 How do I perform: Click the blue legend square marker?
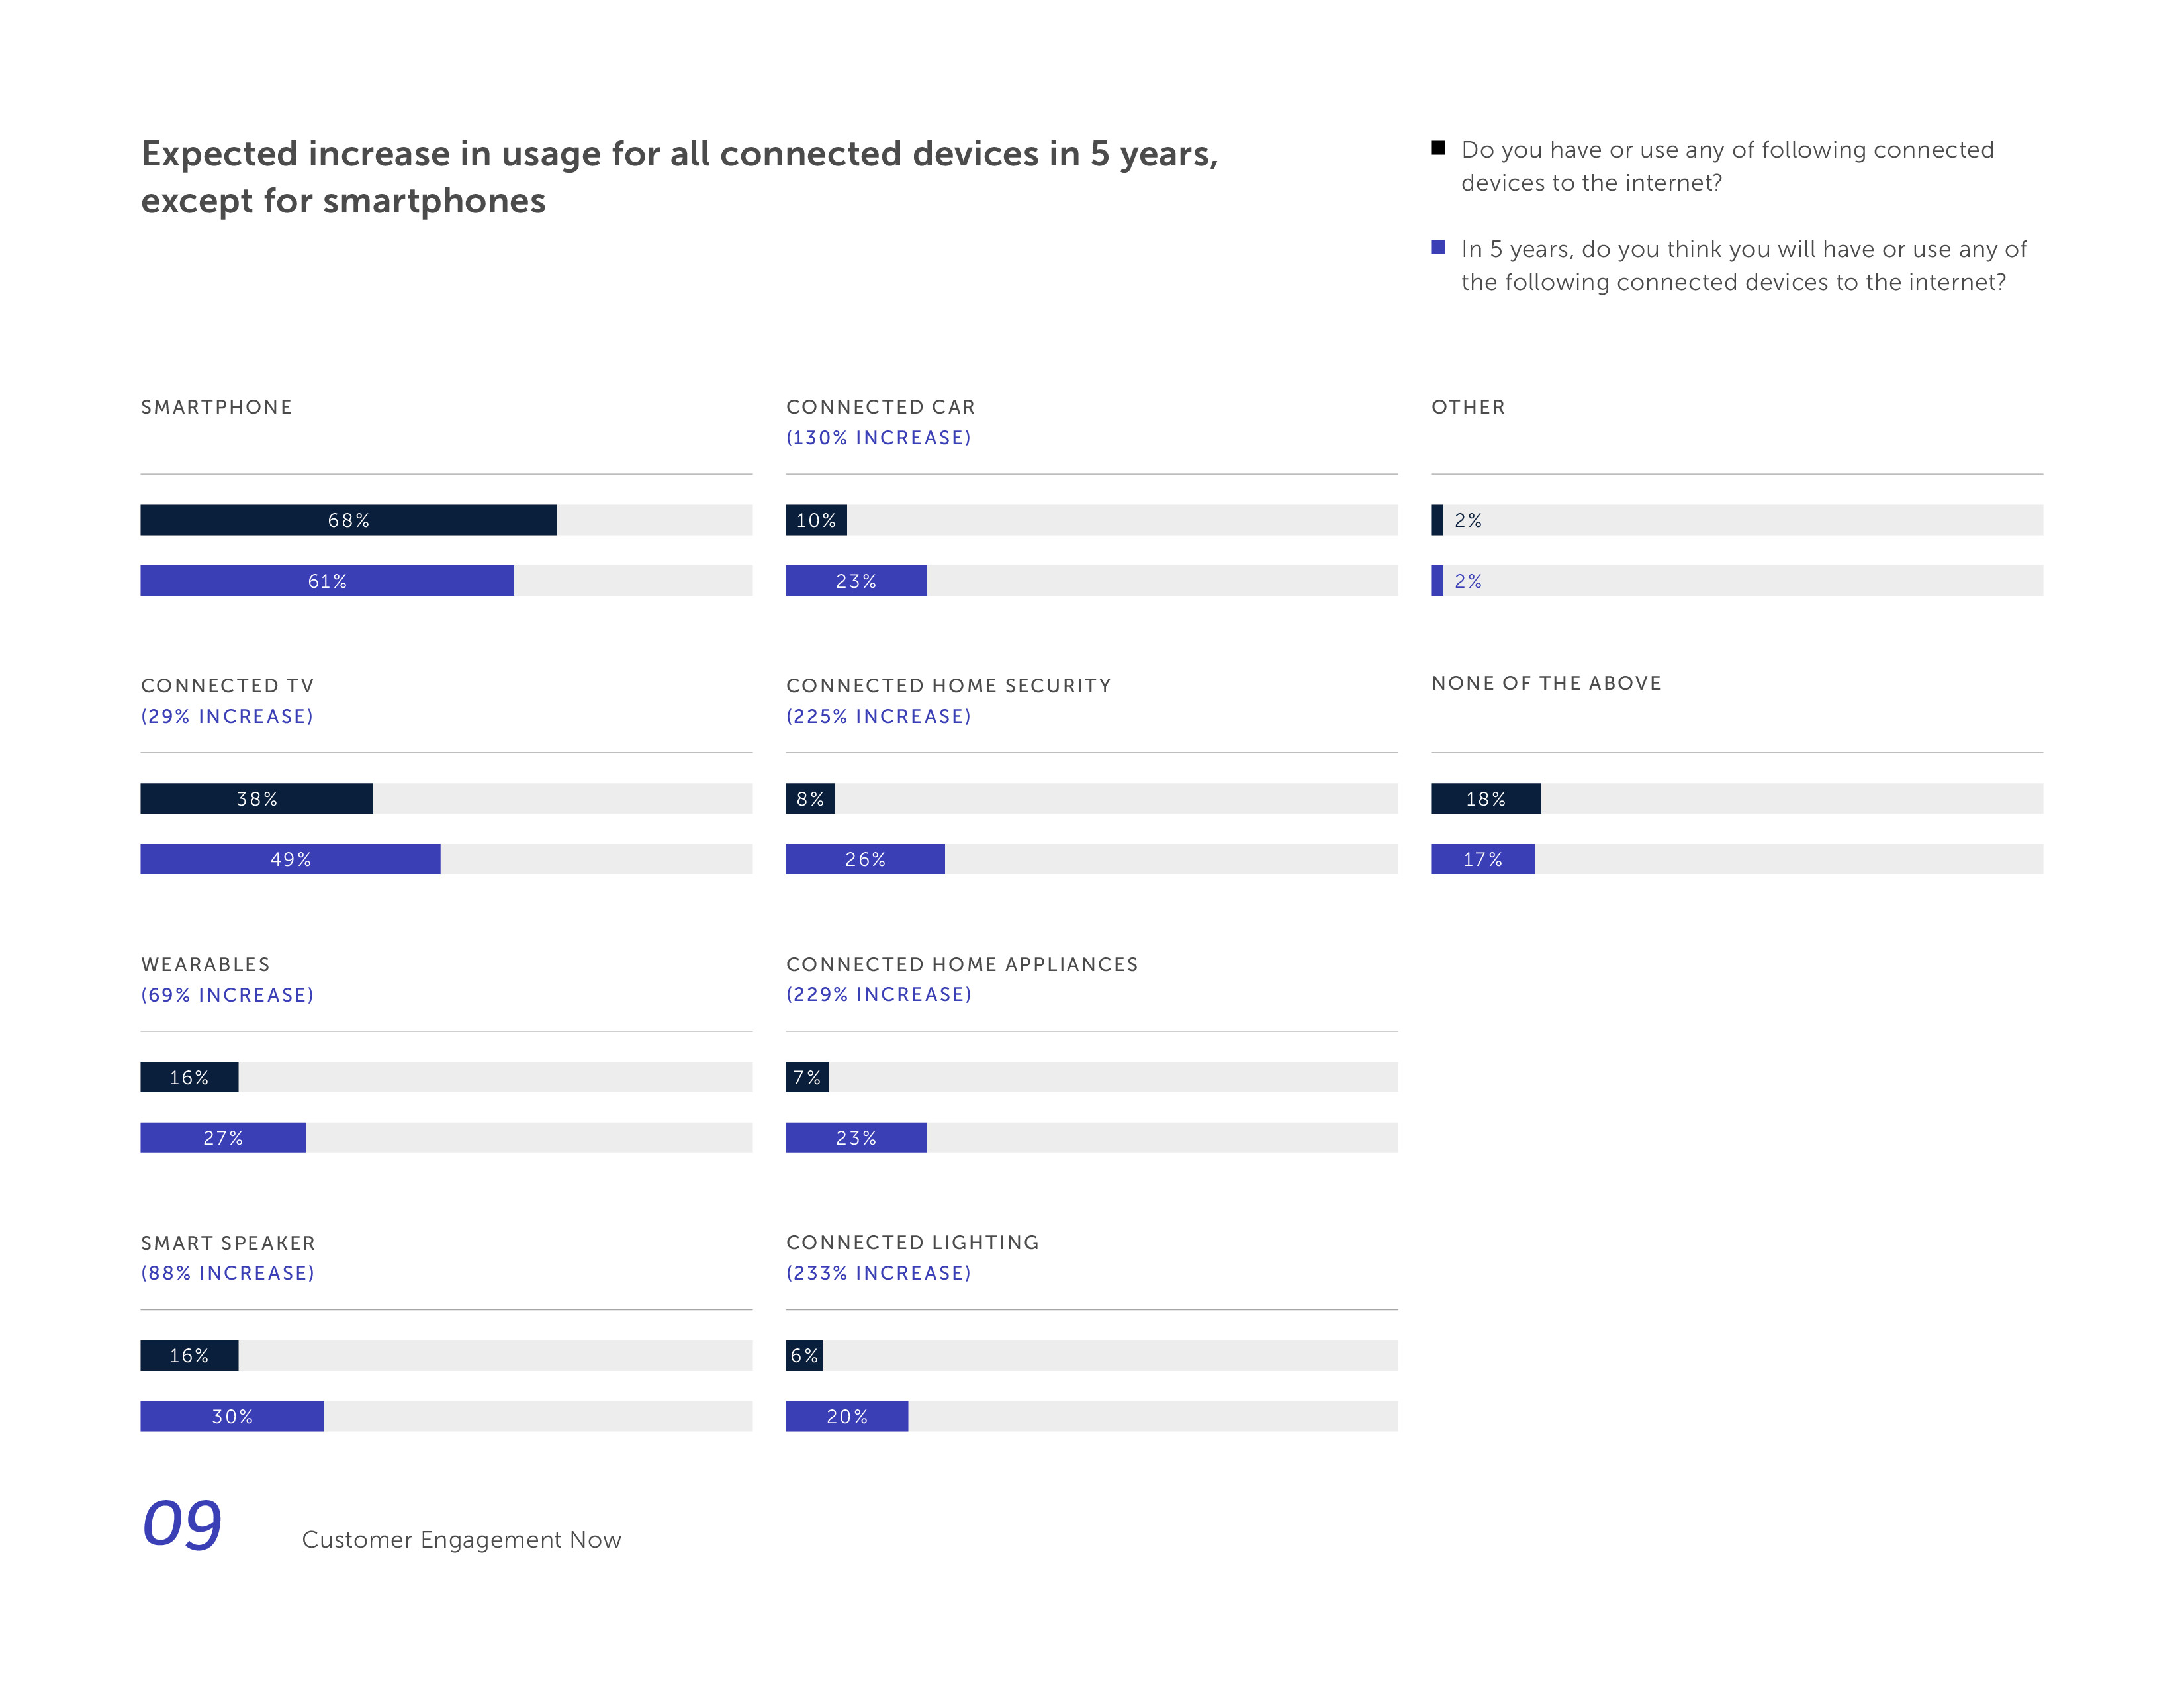(1438, 247)
